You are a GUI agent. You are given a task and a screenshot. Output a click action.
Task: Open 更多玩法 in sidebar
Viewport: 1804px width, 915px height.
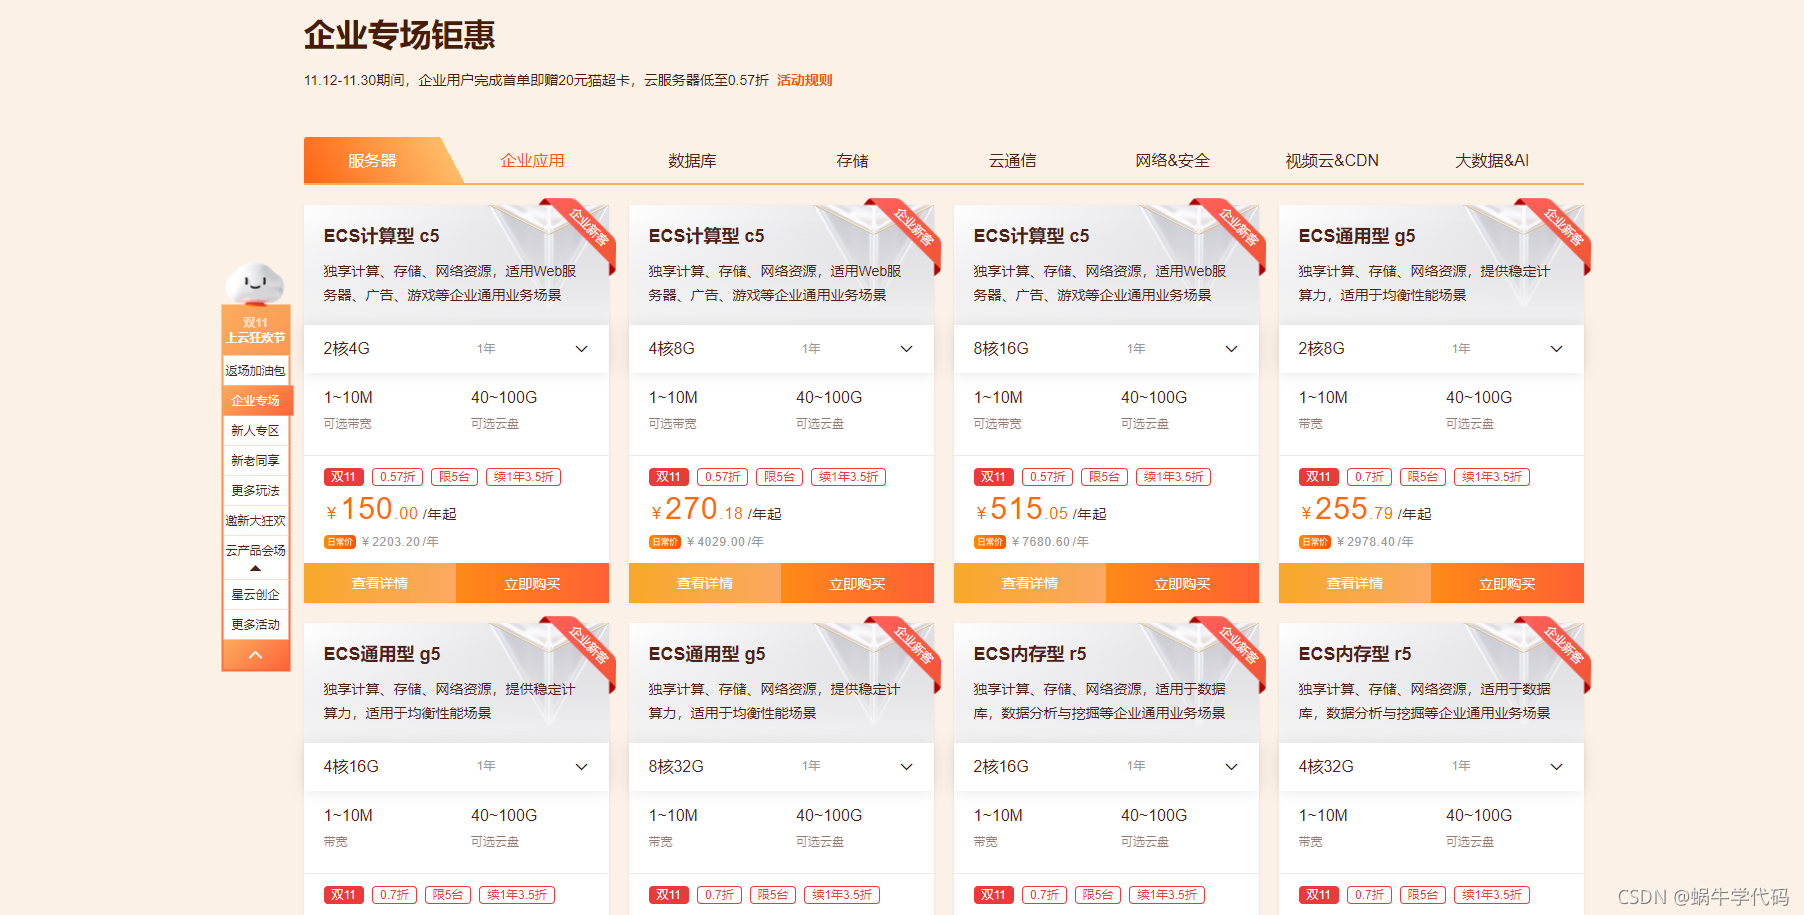point(256,490)
